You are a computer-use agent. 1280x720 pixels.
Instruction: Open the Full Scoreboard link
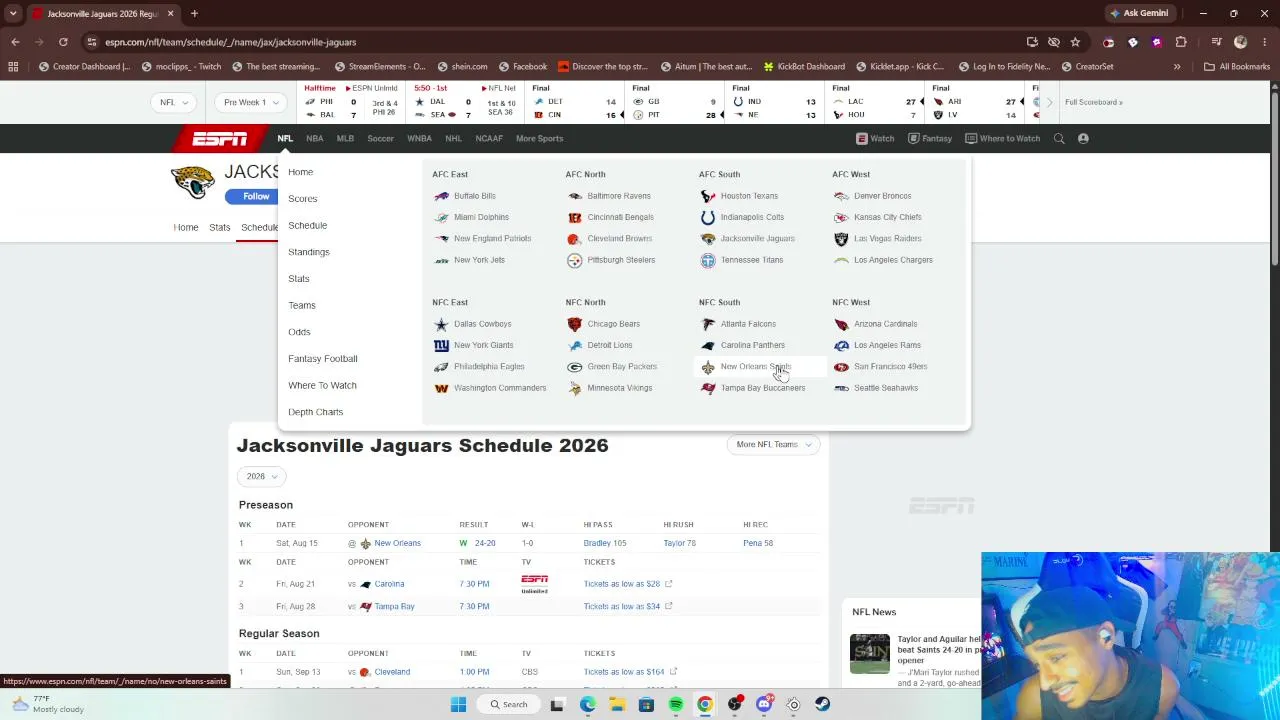click(x=1094, y=102)
